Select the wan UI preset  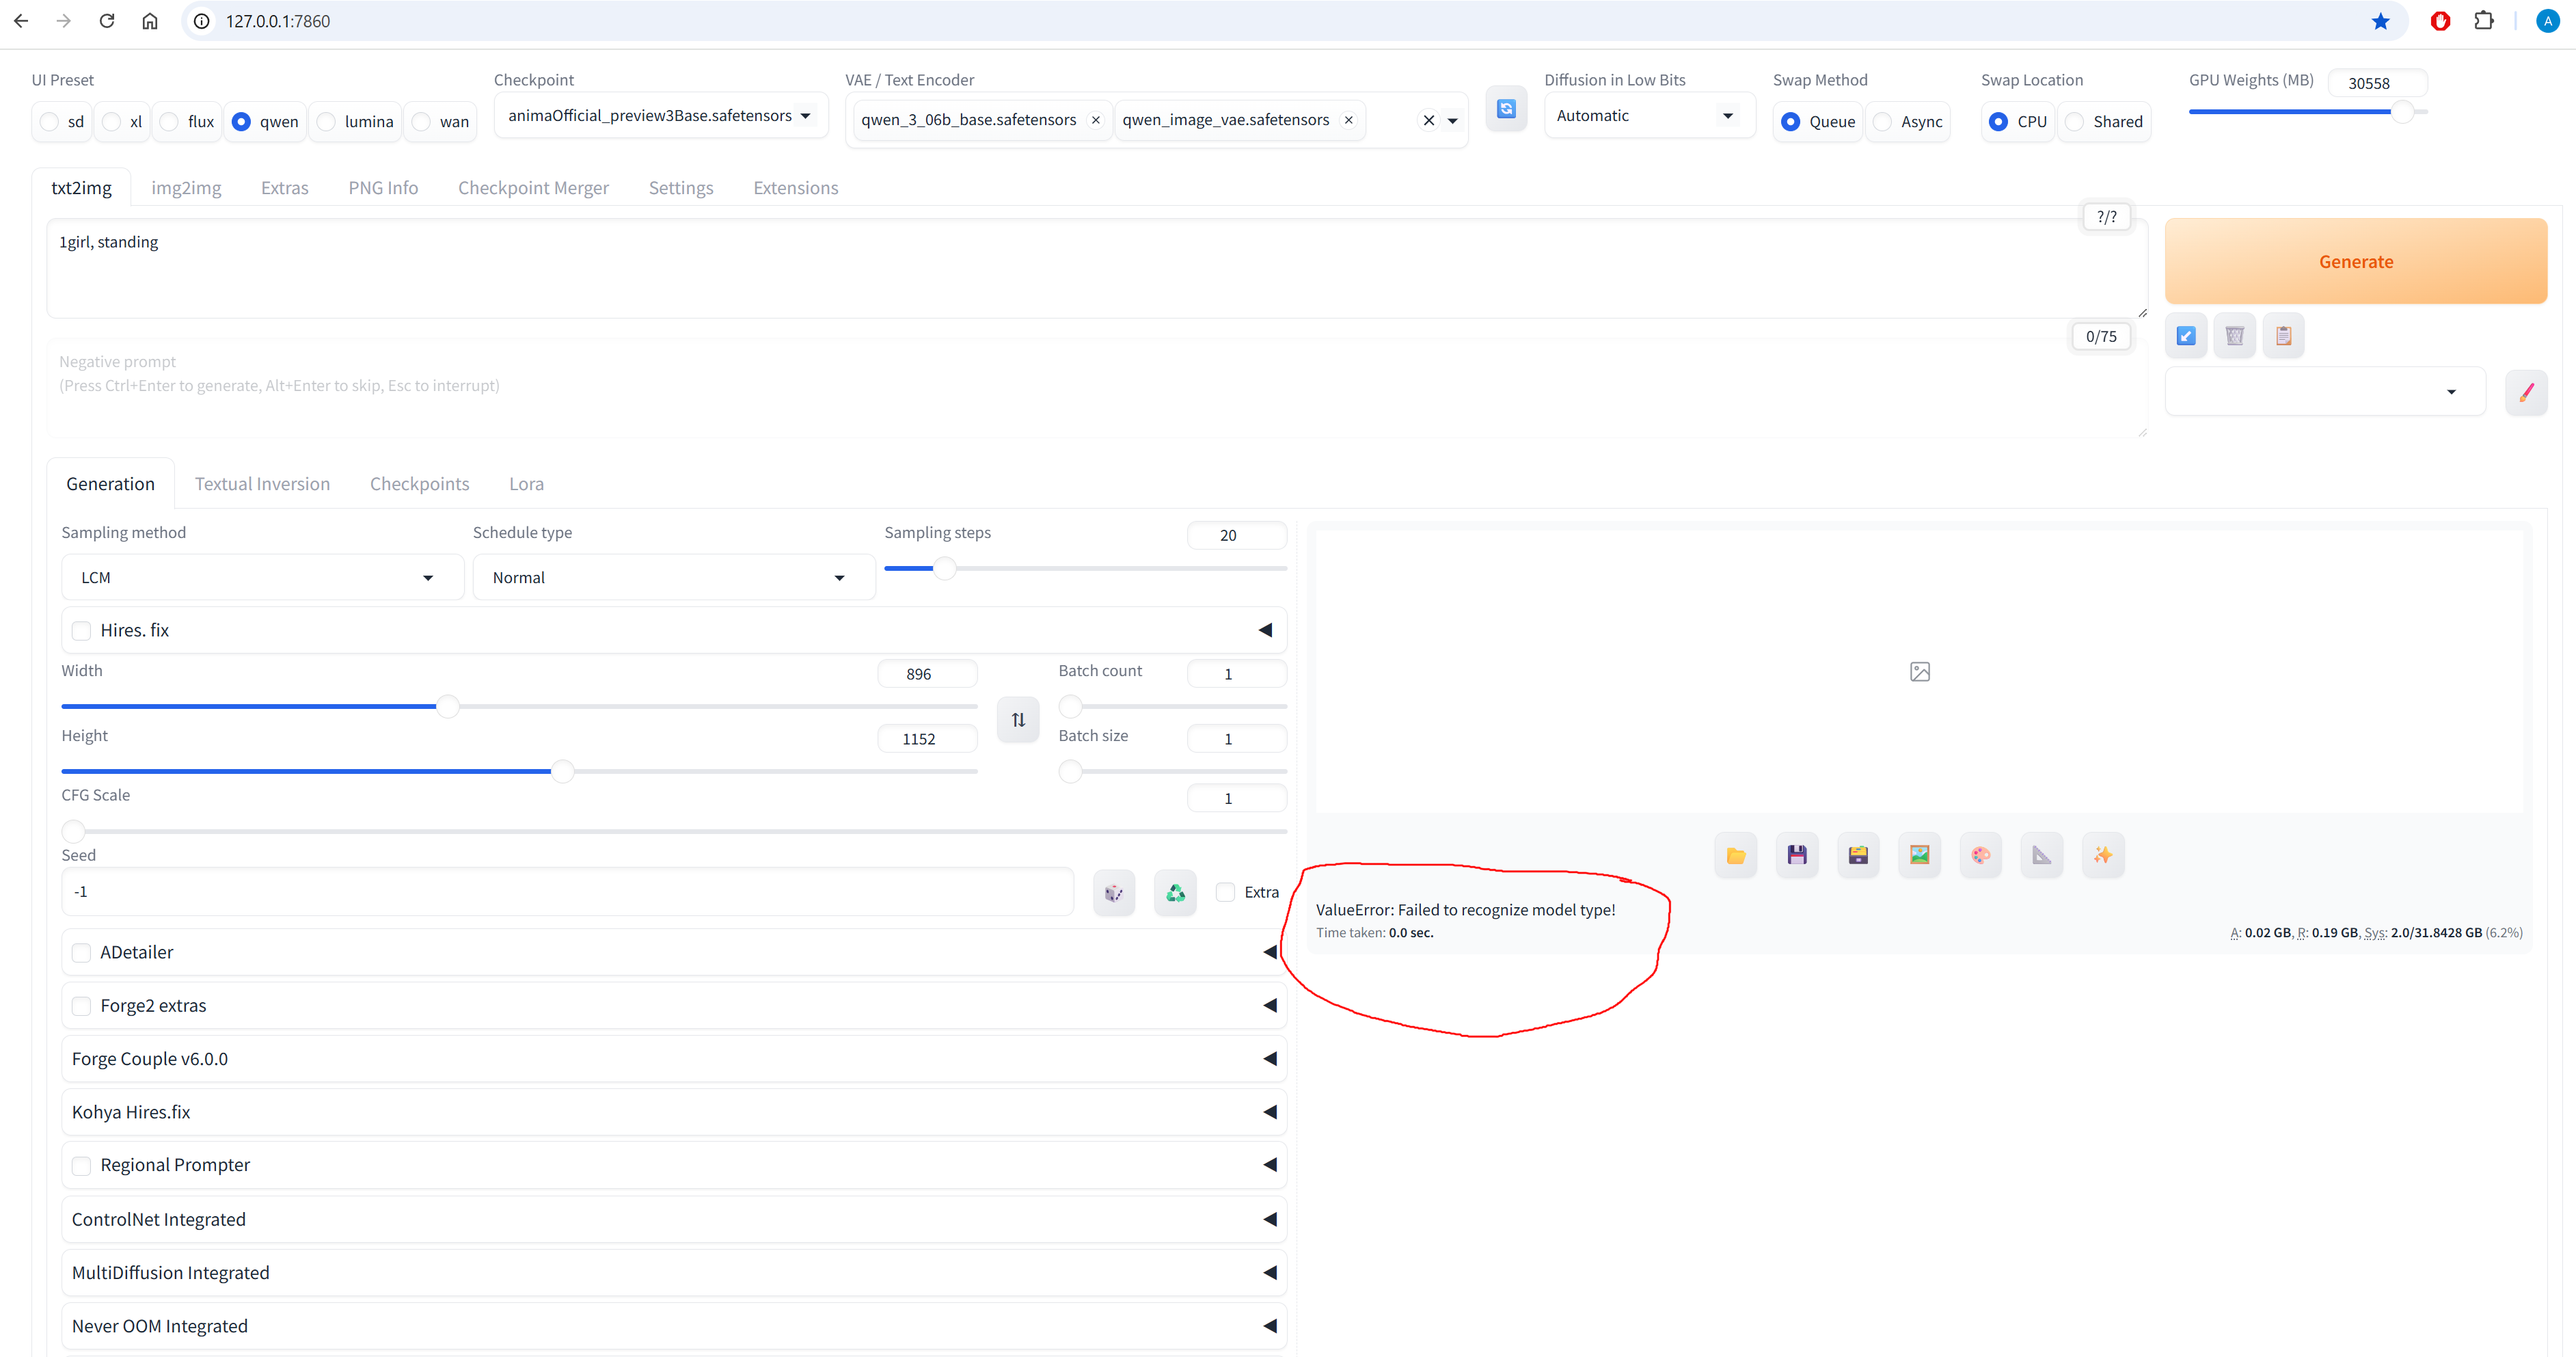[x=441, y=122]
